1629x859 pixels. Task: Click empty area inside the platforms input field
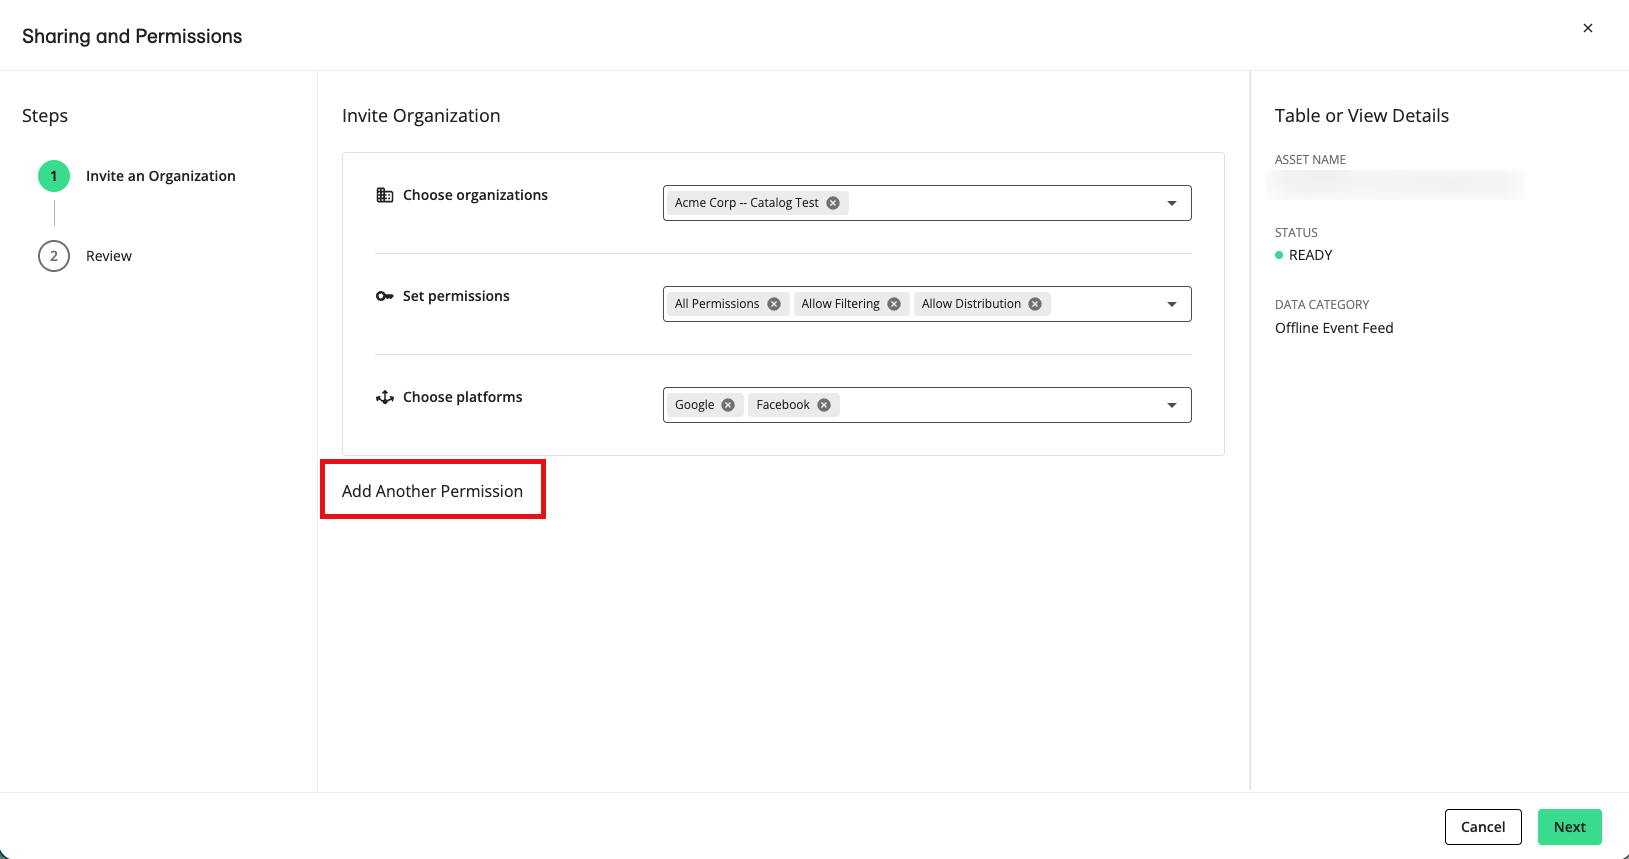tap(1000, 405)
